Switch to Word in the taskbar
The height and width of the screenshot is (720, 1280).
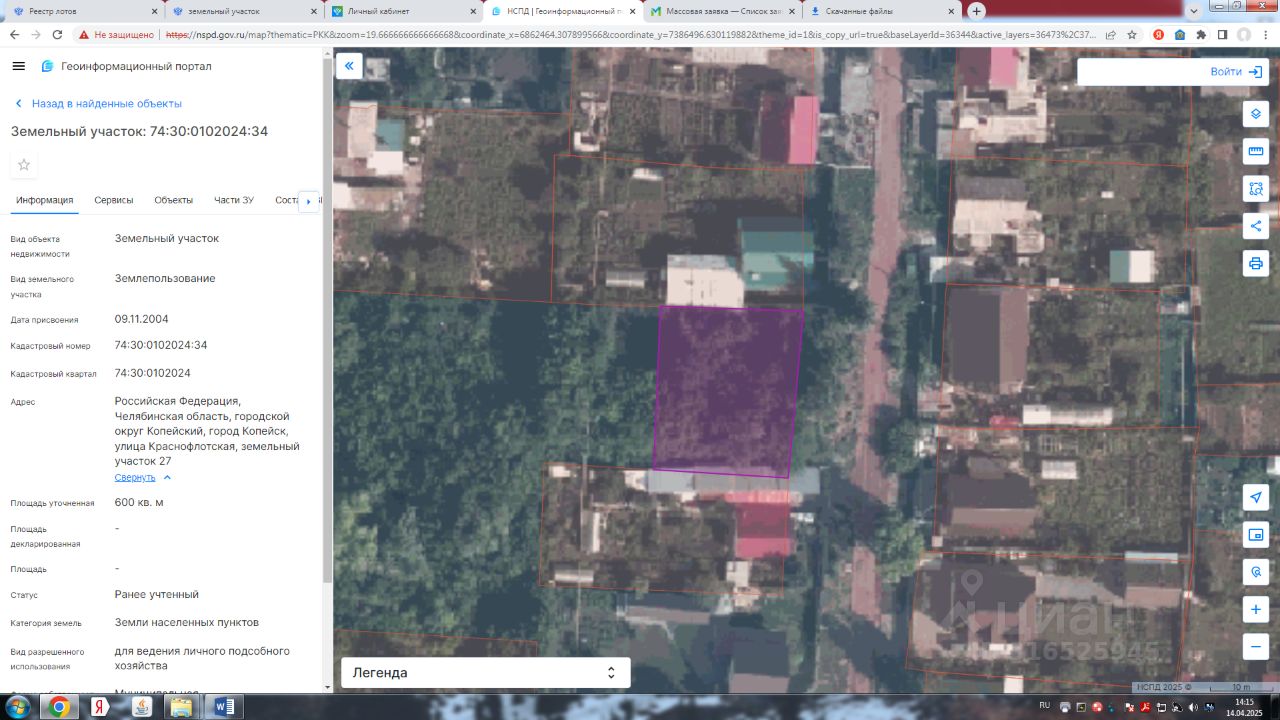pos(223,707)
